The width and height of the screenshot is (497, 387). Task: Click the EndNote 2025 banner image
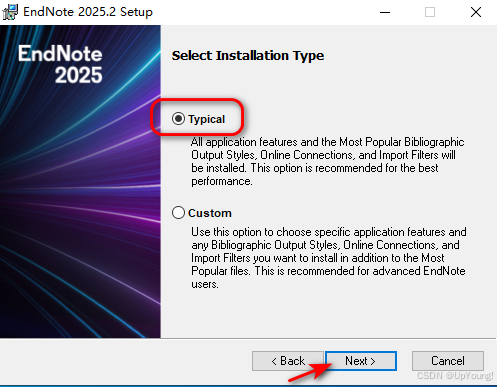pyautogui.click(x=80, y=181)
